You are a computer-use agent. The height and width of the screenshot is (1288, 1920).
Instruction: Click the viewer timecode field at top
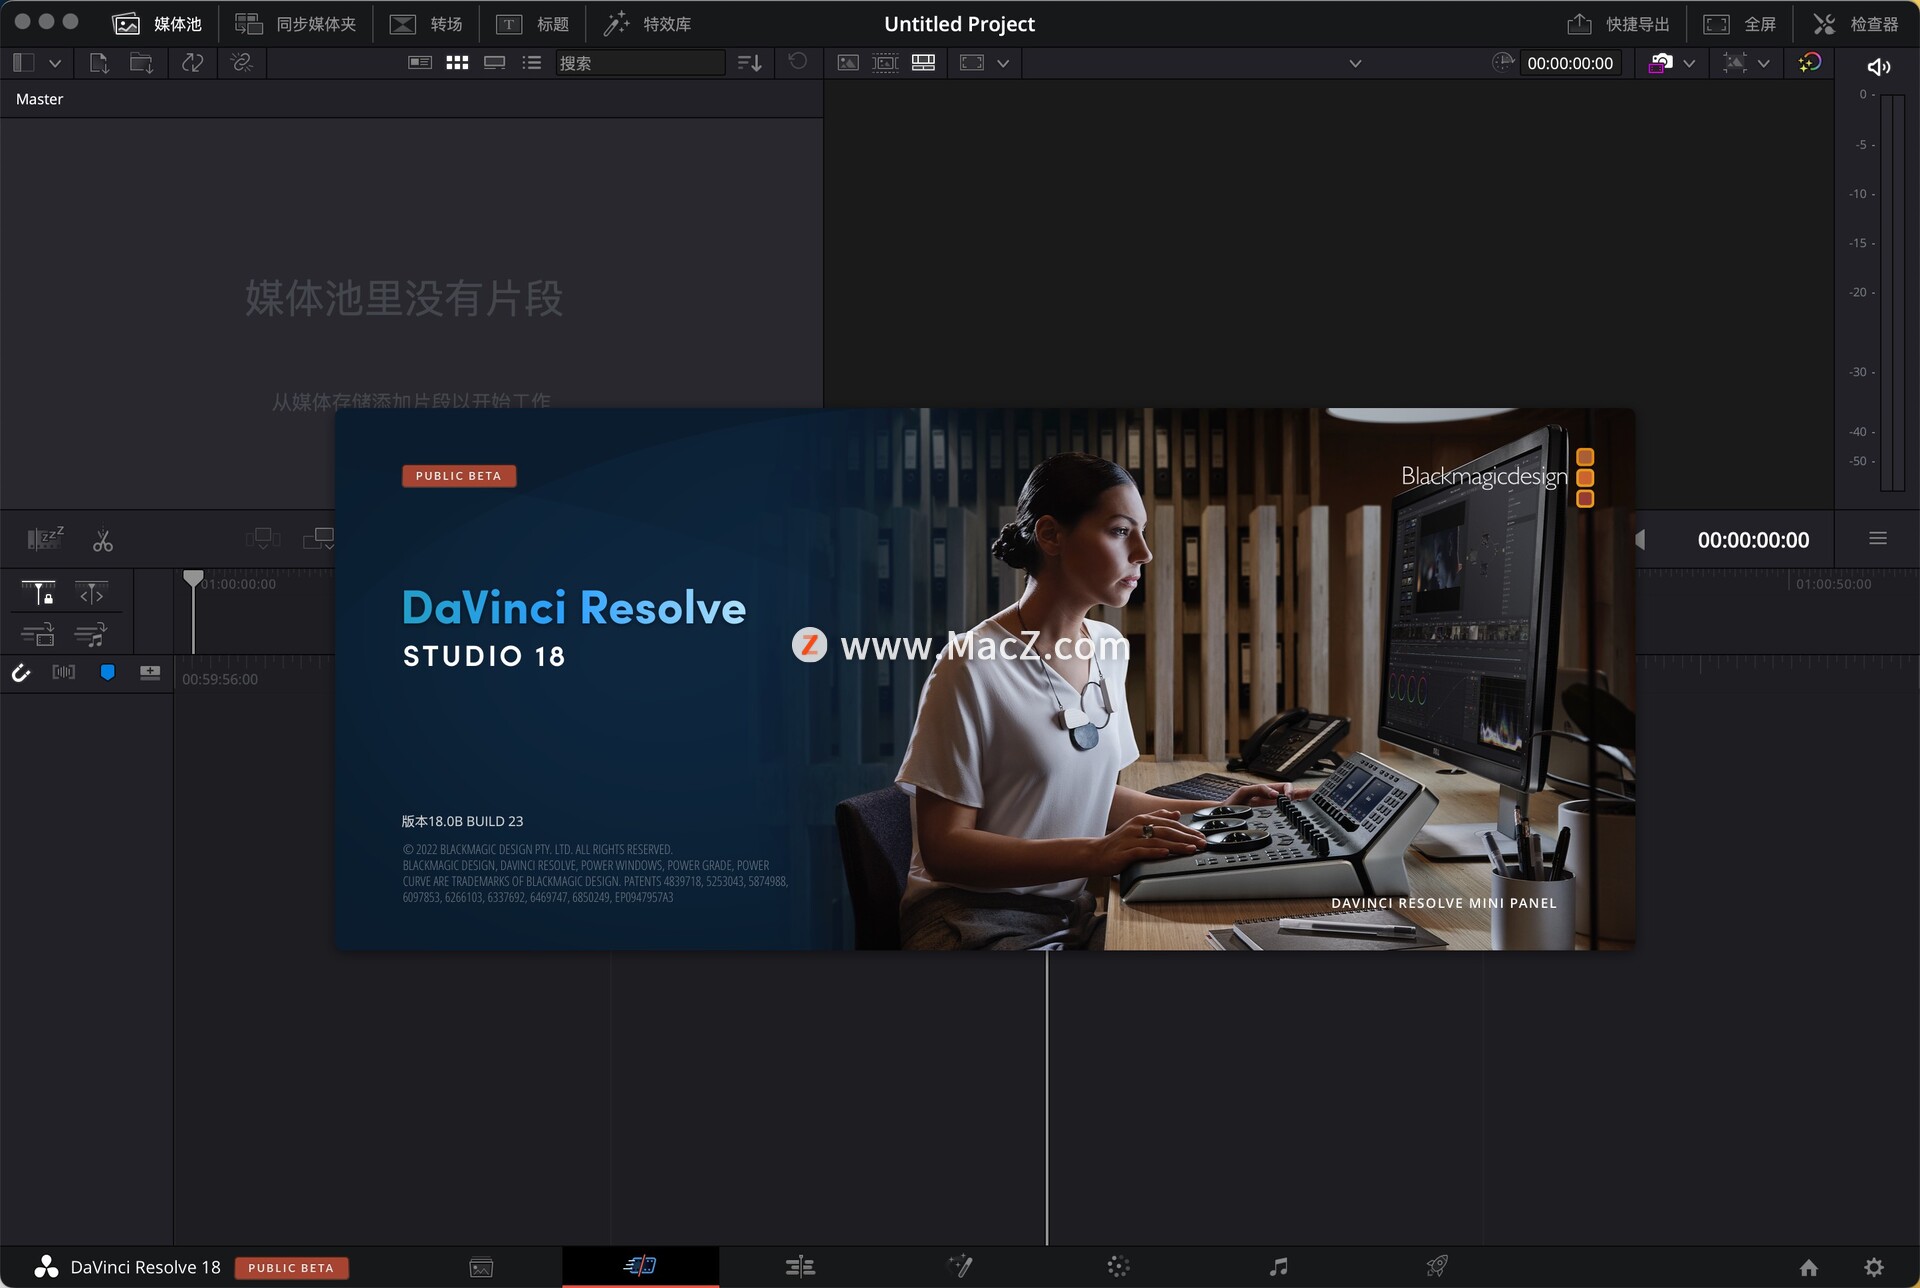click(1570, 63)
